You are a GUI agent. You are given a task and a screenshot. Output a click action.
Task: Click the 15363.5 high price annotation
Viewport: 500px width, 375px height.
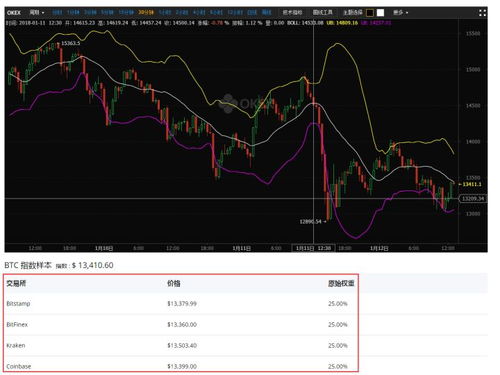[71, 43]
